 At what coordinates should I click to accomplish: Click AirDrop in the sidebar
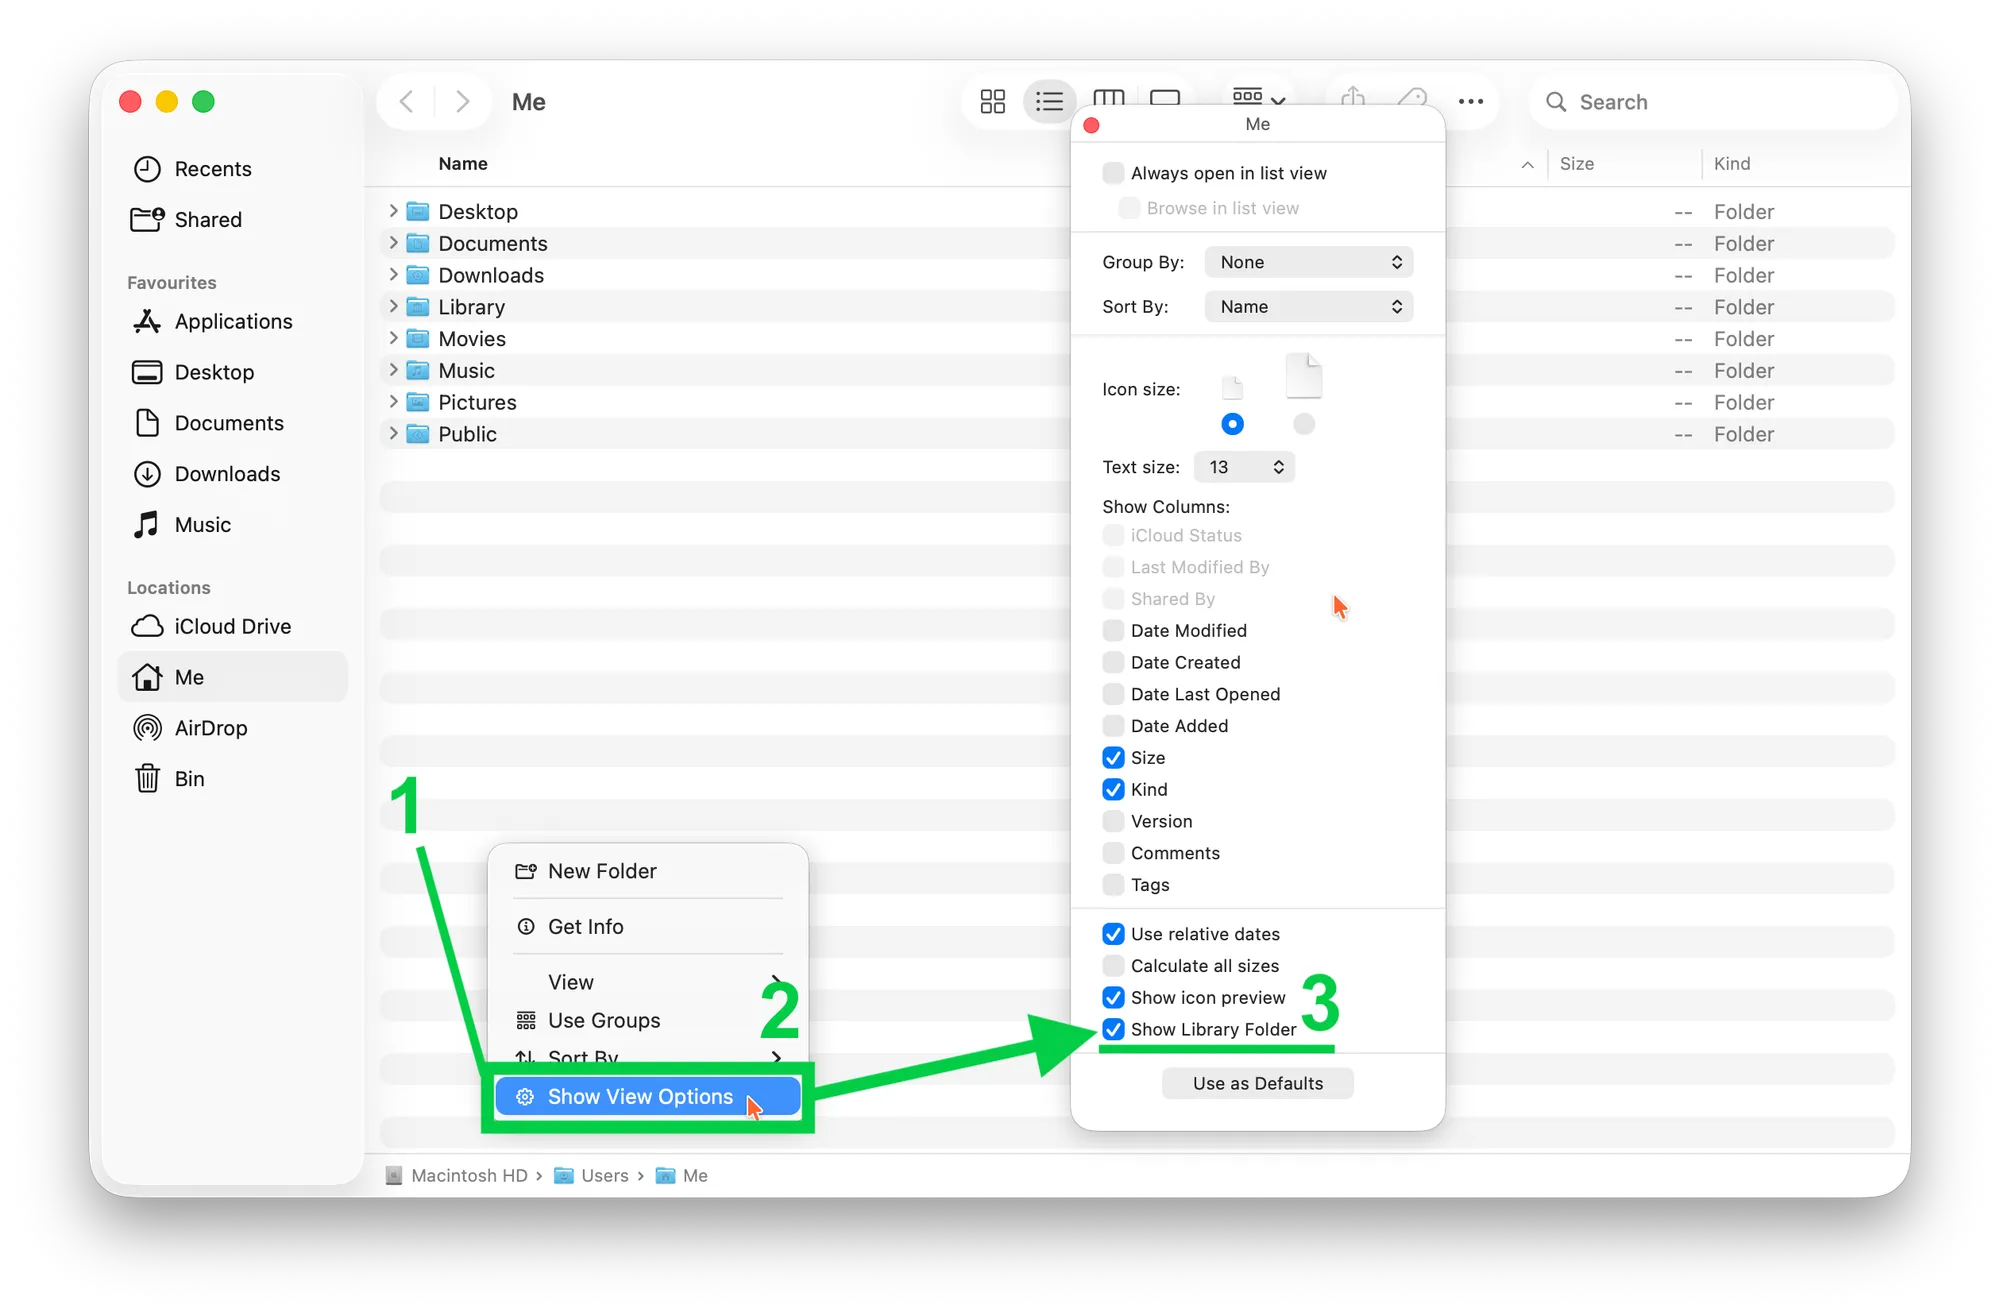point(210,728)
